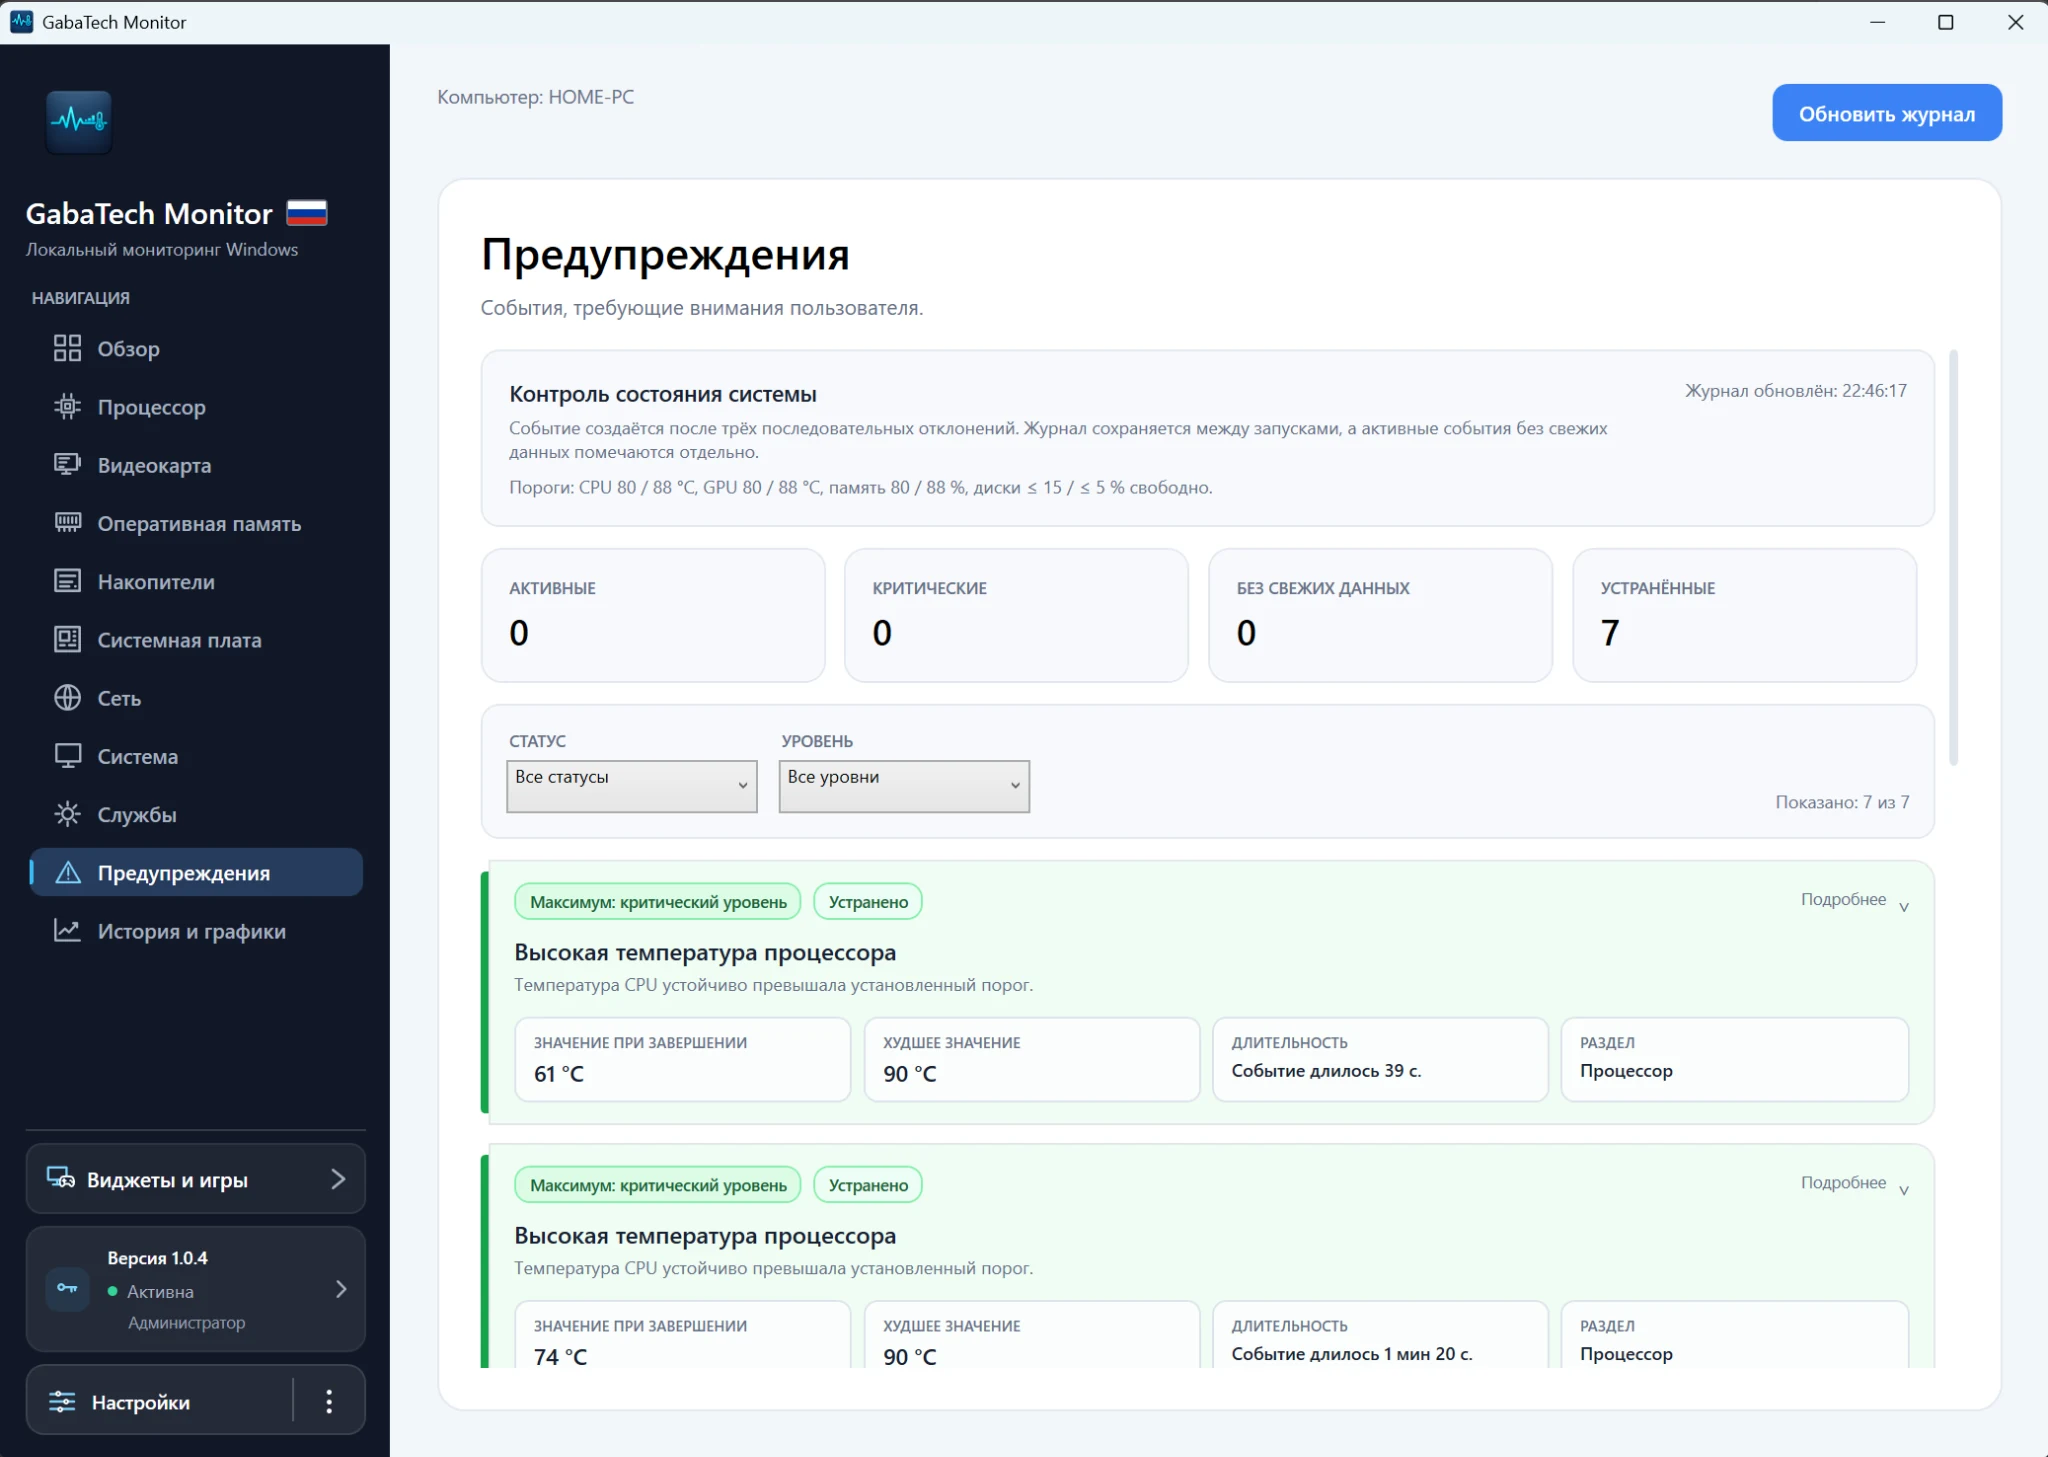The image size is (2048, 1457).
Task: Click the Оперативная память icon
Action: (67, 522)
